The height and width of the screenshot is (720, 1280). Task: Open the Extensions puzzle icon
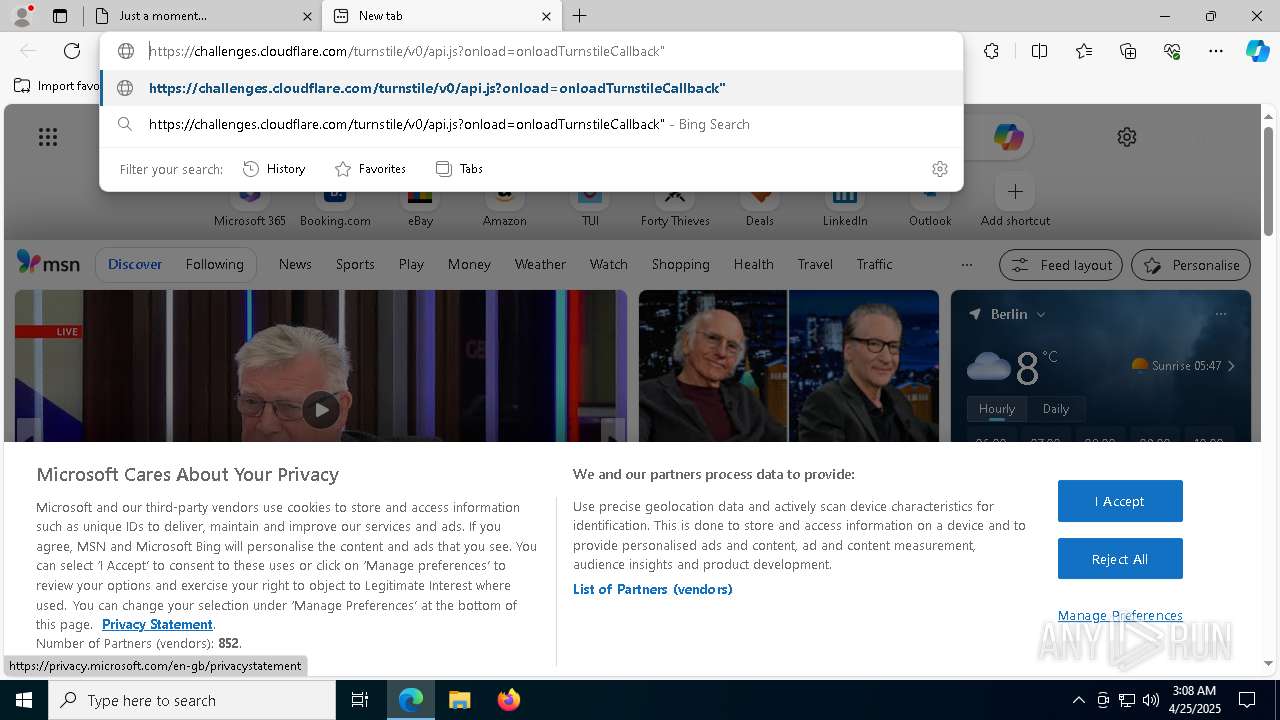click(x=991, y=51)
